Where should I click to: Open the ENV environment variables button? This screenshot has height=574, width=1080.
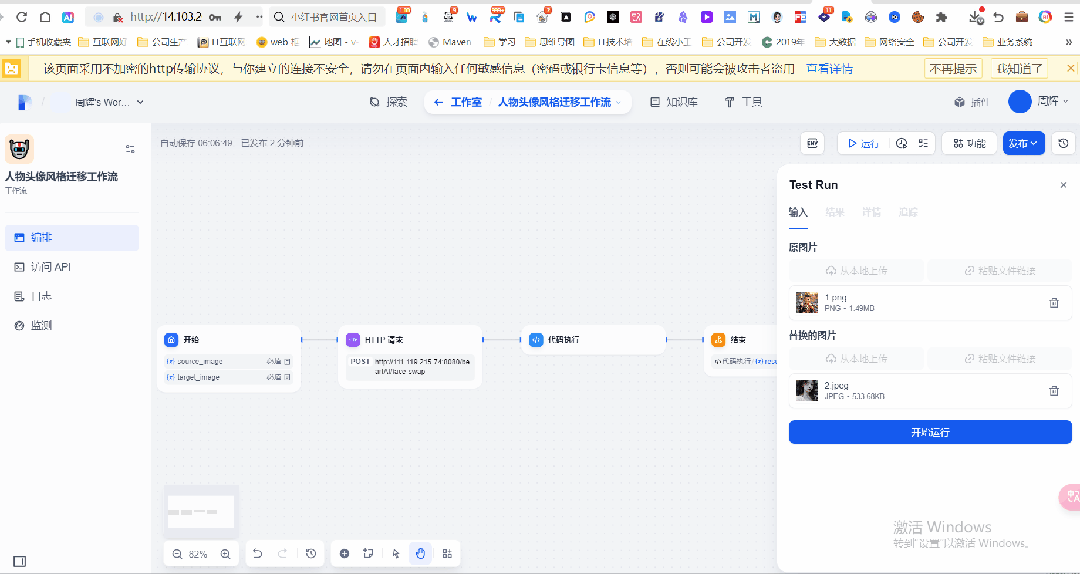pyautogui.click(x=813, y=143)
